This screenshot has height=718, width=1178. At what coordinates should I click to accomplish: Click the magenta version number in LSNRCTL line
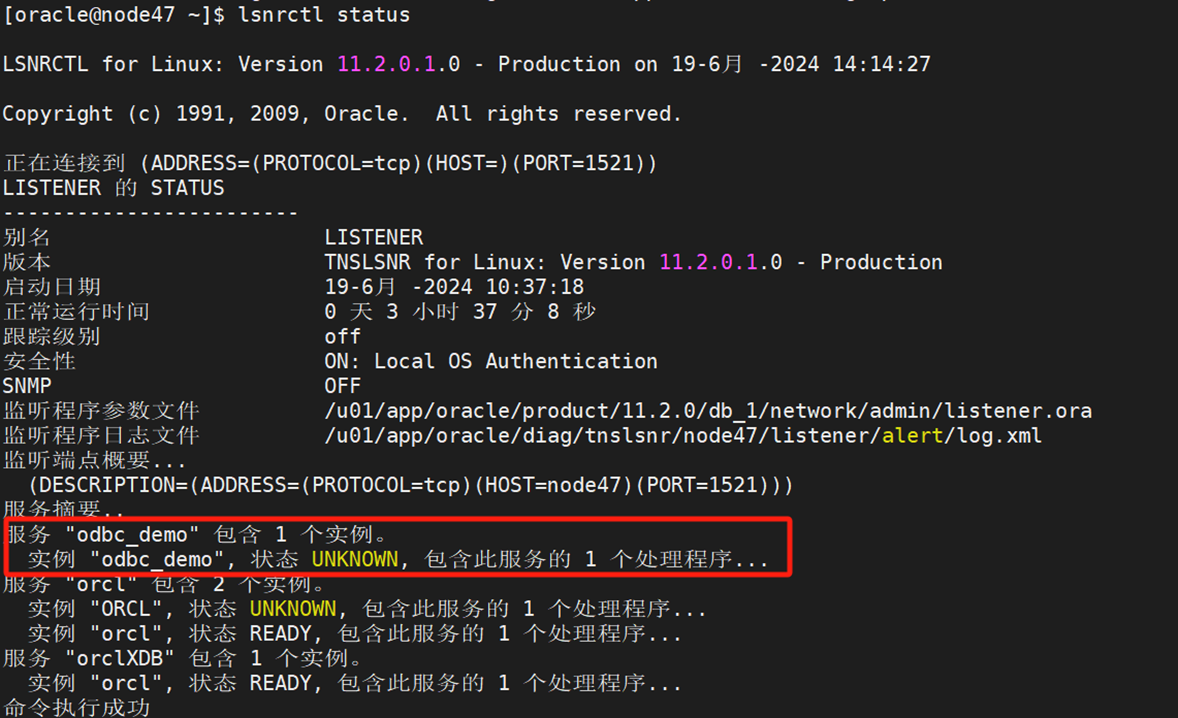(x=386, y=64)
